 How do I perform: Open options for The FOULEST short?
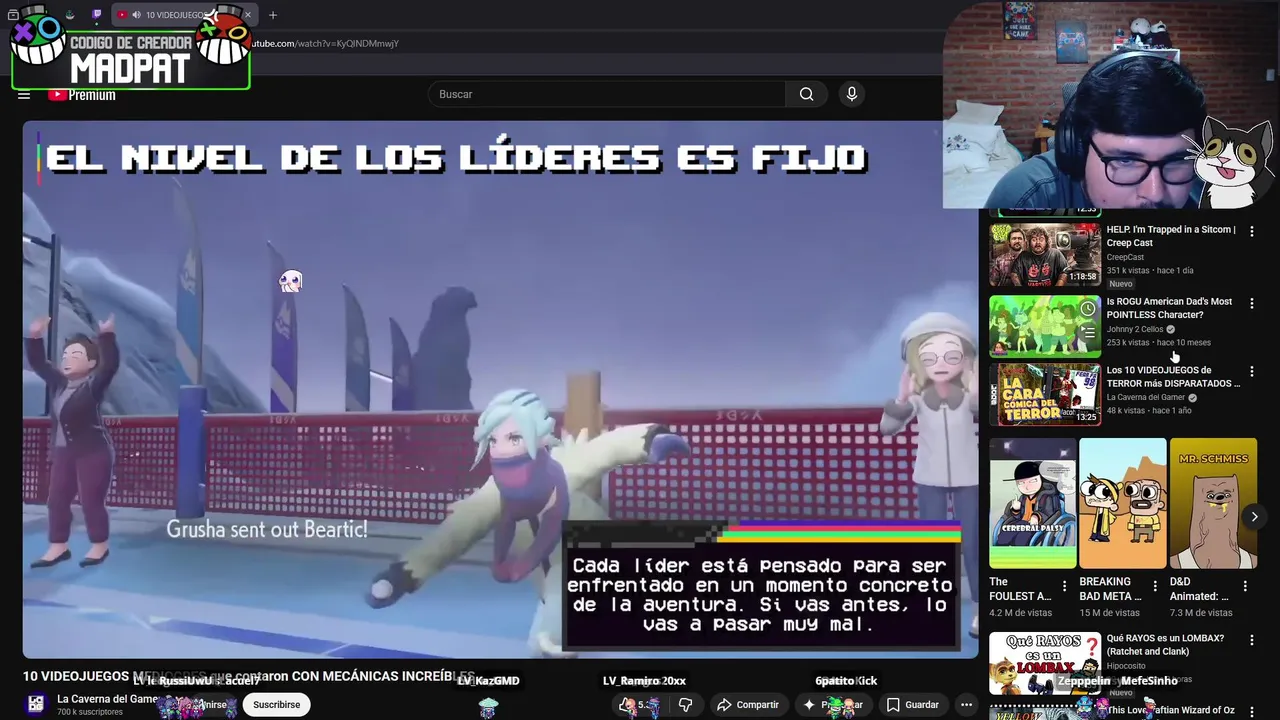pyautogui.click(x=1064, y=586)
